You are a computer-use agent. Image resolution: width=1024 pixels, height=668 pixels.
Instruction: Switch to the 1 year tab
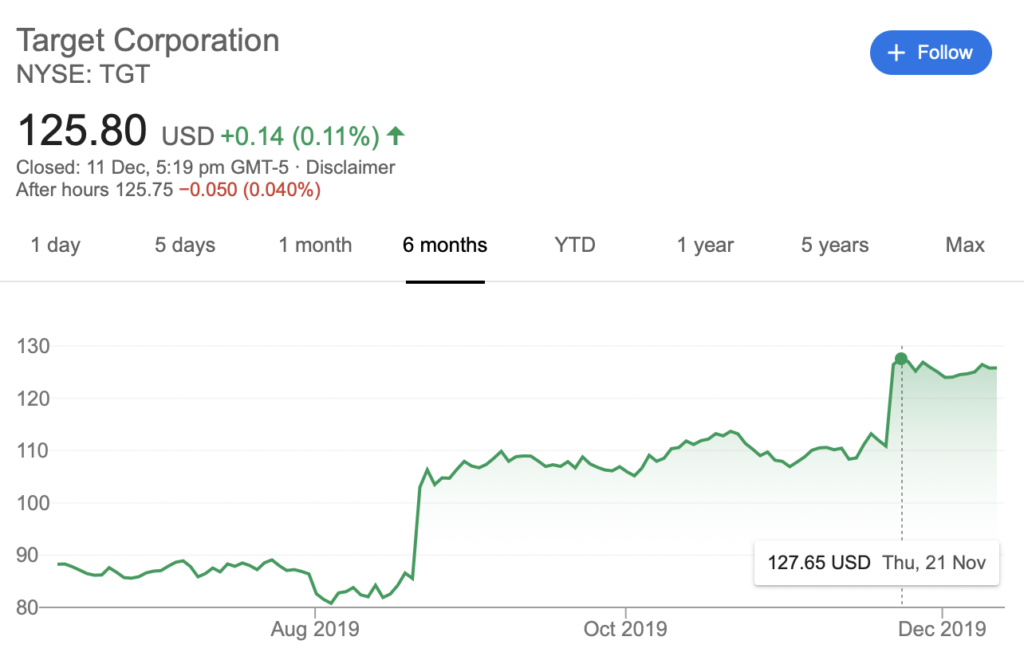[705, 245]
